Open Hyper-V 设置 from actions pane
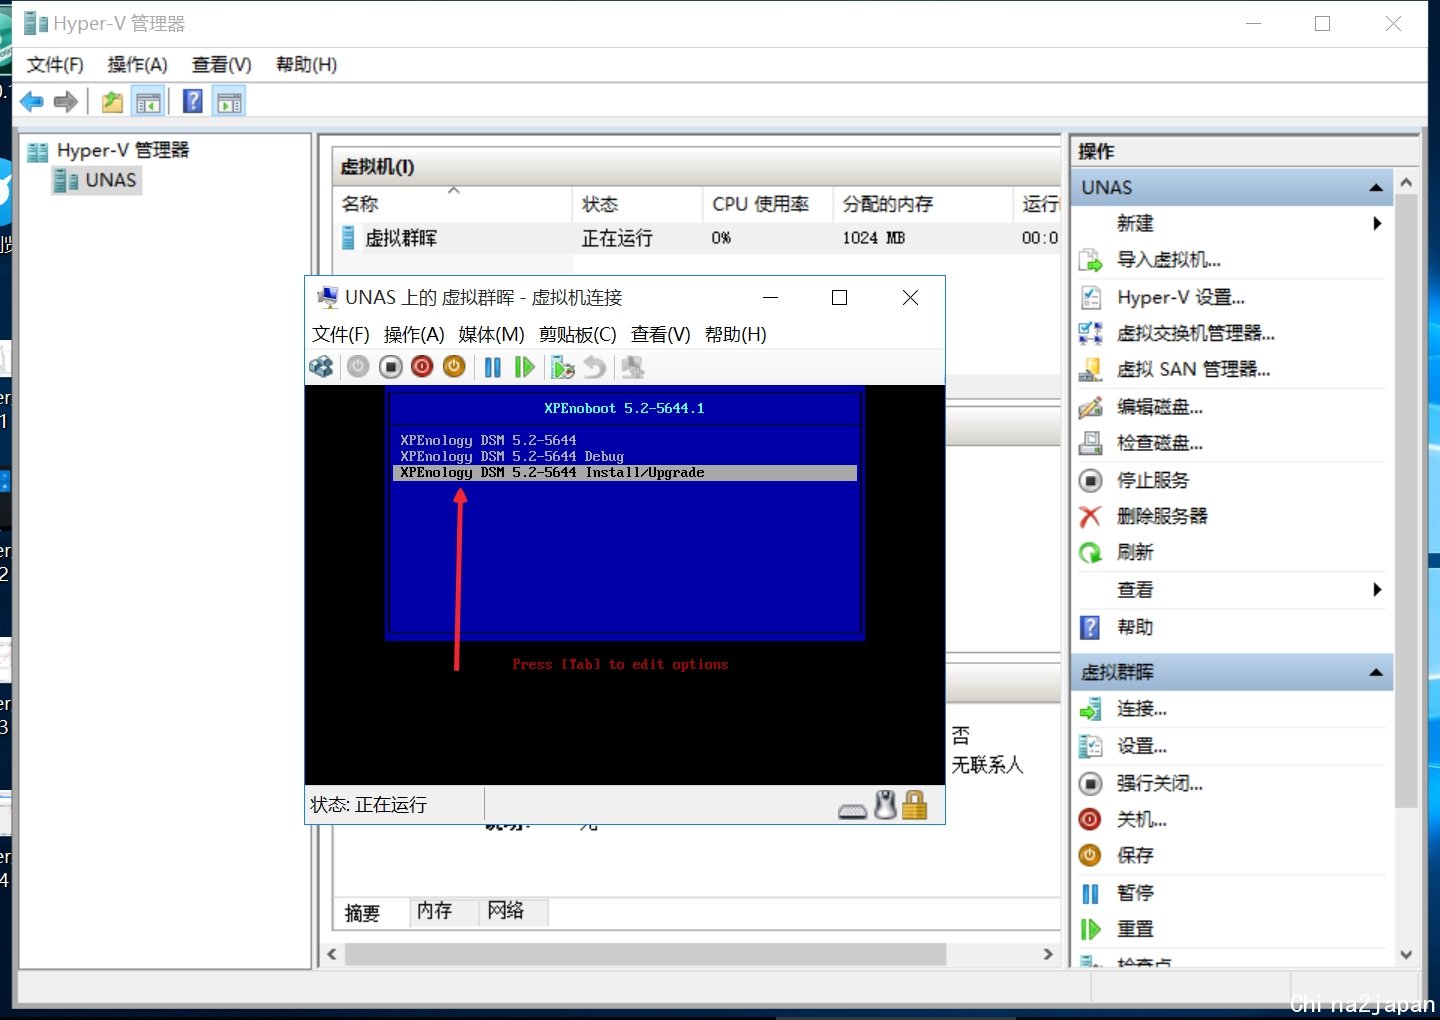This screenshot has height=1020, width=1440. 1181,297
